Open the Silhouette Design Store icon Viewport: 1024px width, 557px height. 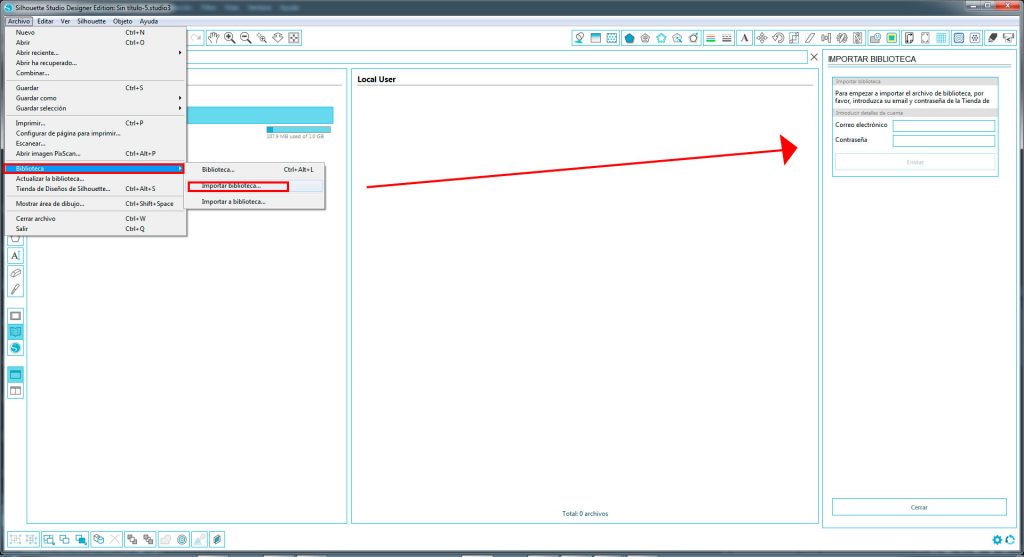pyautogui.click(x=15, y=347)
